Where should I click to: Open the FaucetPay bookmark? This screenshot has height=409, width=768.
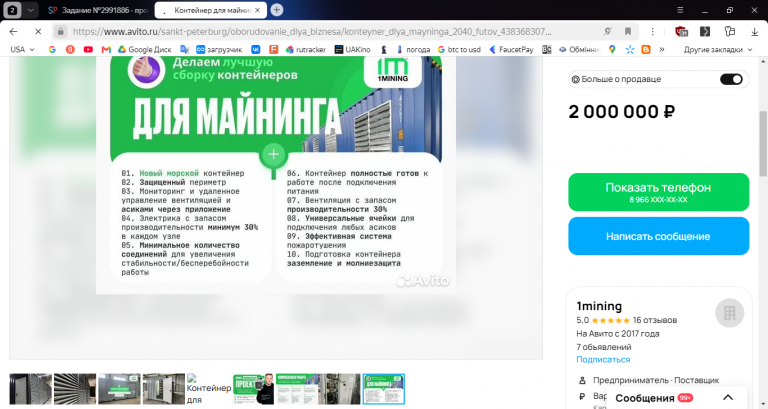coord(511,49)
